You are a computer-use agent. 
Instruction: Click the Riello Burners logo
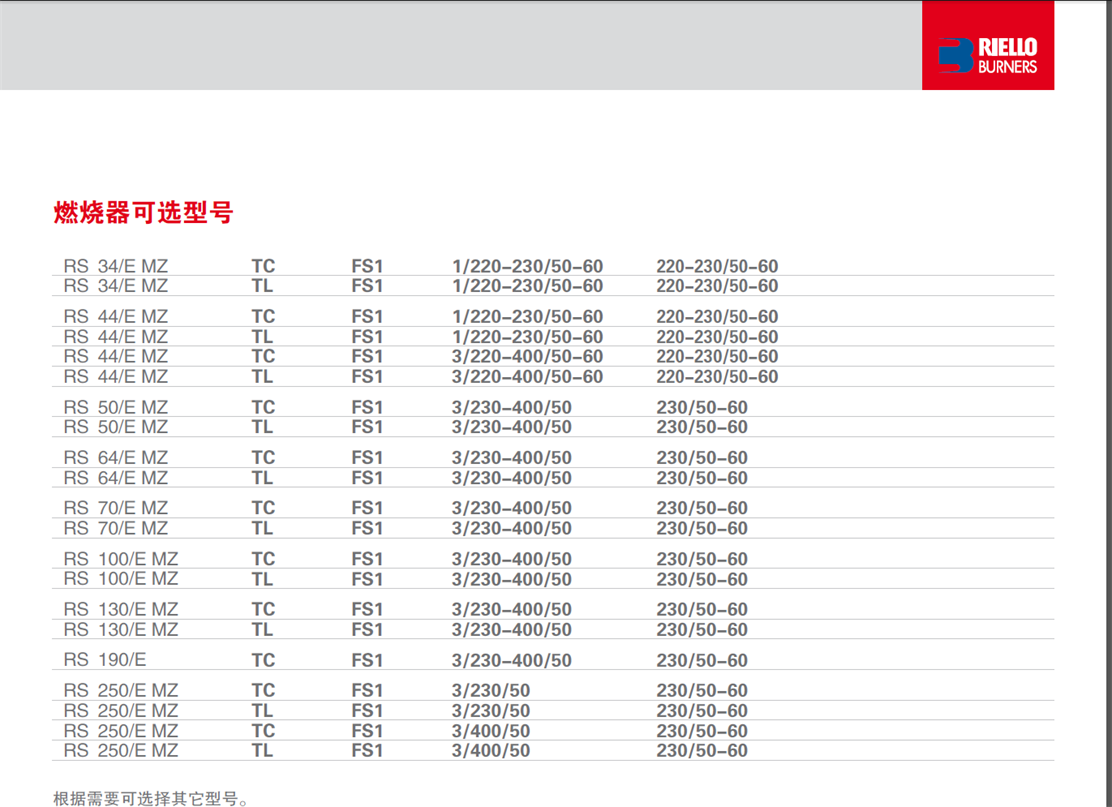988,45
